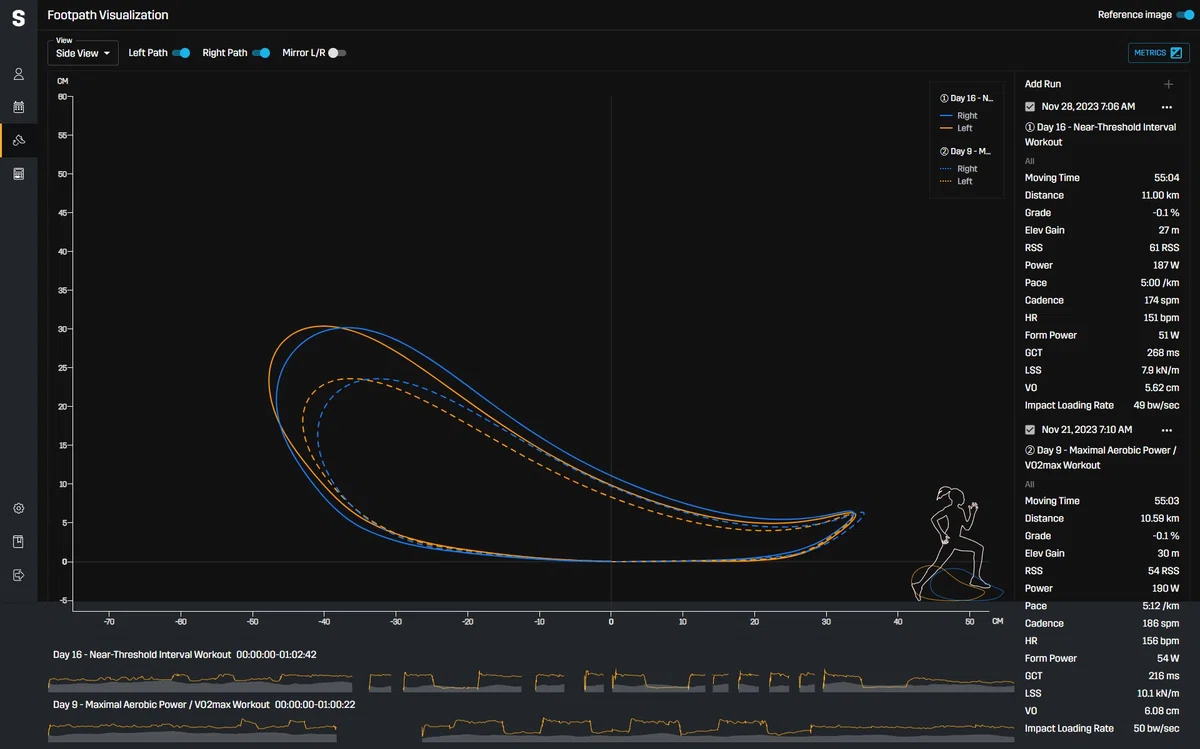This screenshot has height=749, width=1200.
Task: Click the Day 16 timeline label 00:00:00-01:02:42
Action: (x=276, y=655)
